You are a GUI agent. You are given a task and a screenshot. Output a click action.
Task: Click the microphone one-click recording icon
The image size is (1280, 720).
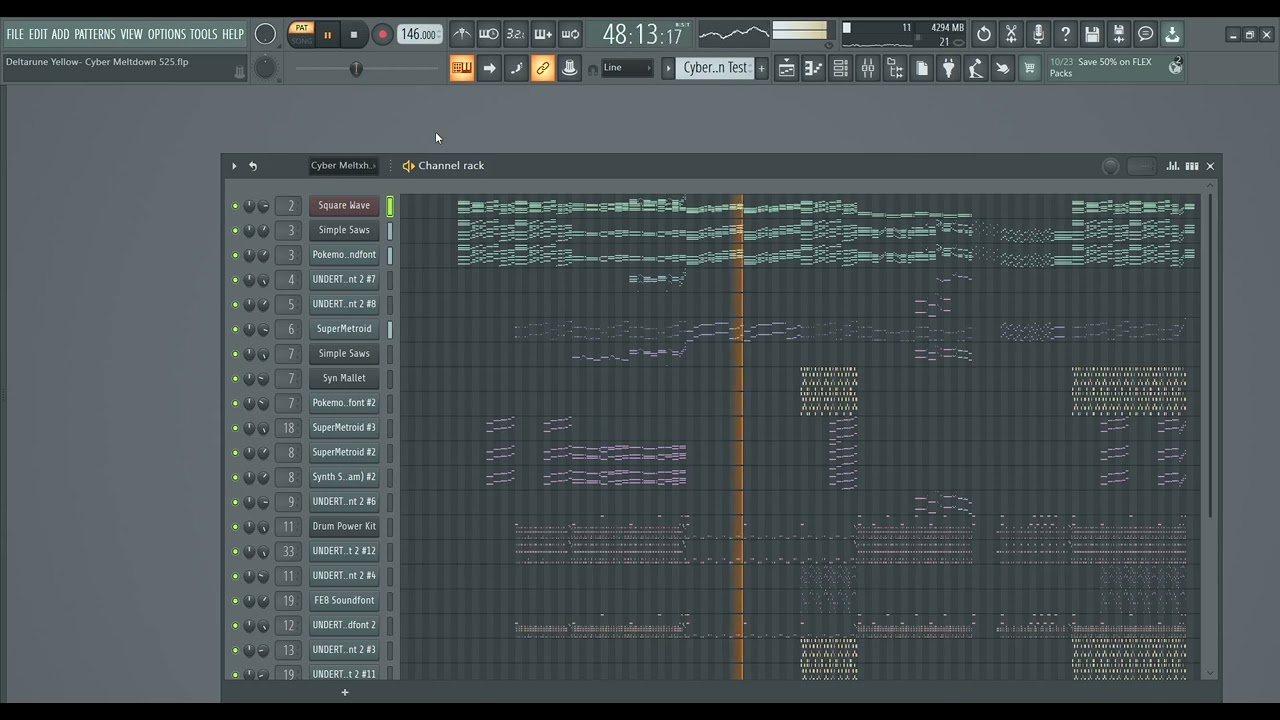coord(1038,35)
